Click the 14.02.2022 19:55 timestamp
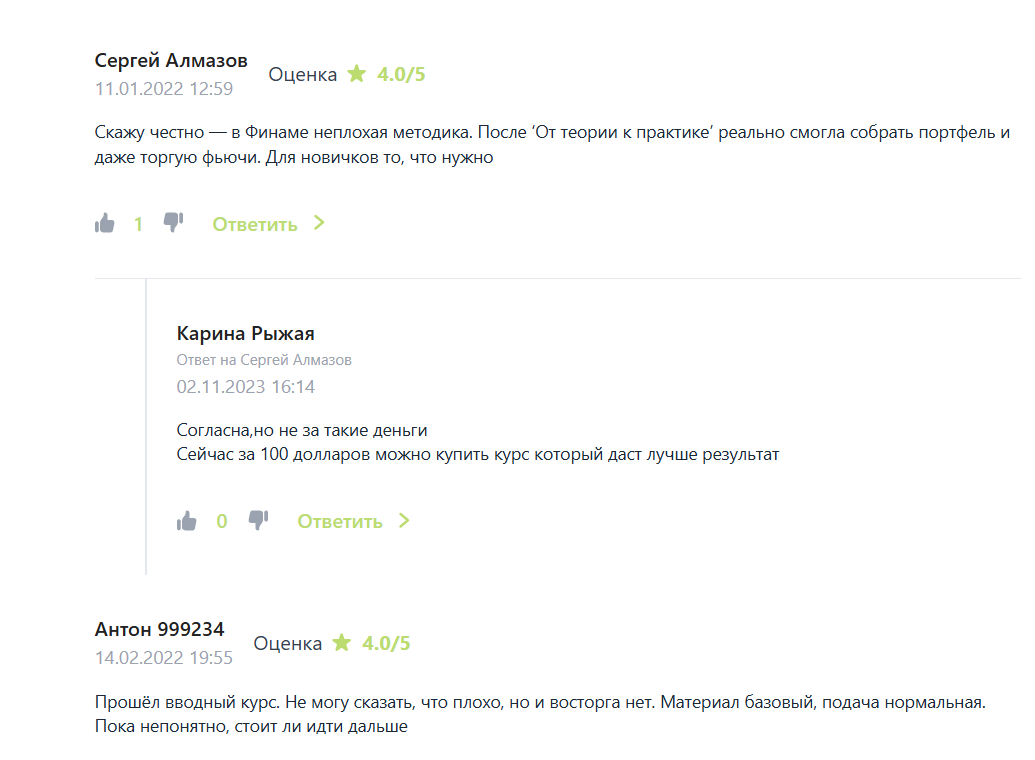The height and width of the screenshot is (760, 1035). point(164,658)
